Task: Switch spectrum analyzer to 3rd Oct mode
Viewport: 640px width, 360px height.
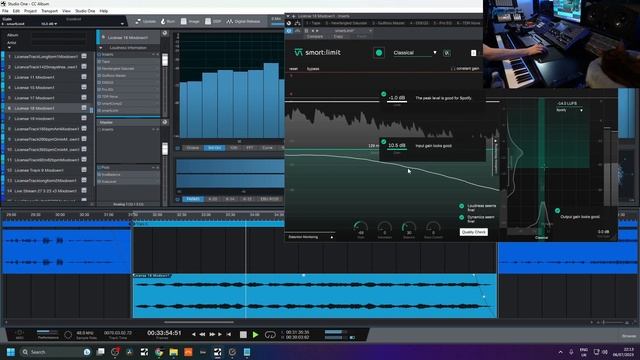Action: click(215, 148)
